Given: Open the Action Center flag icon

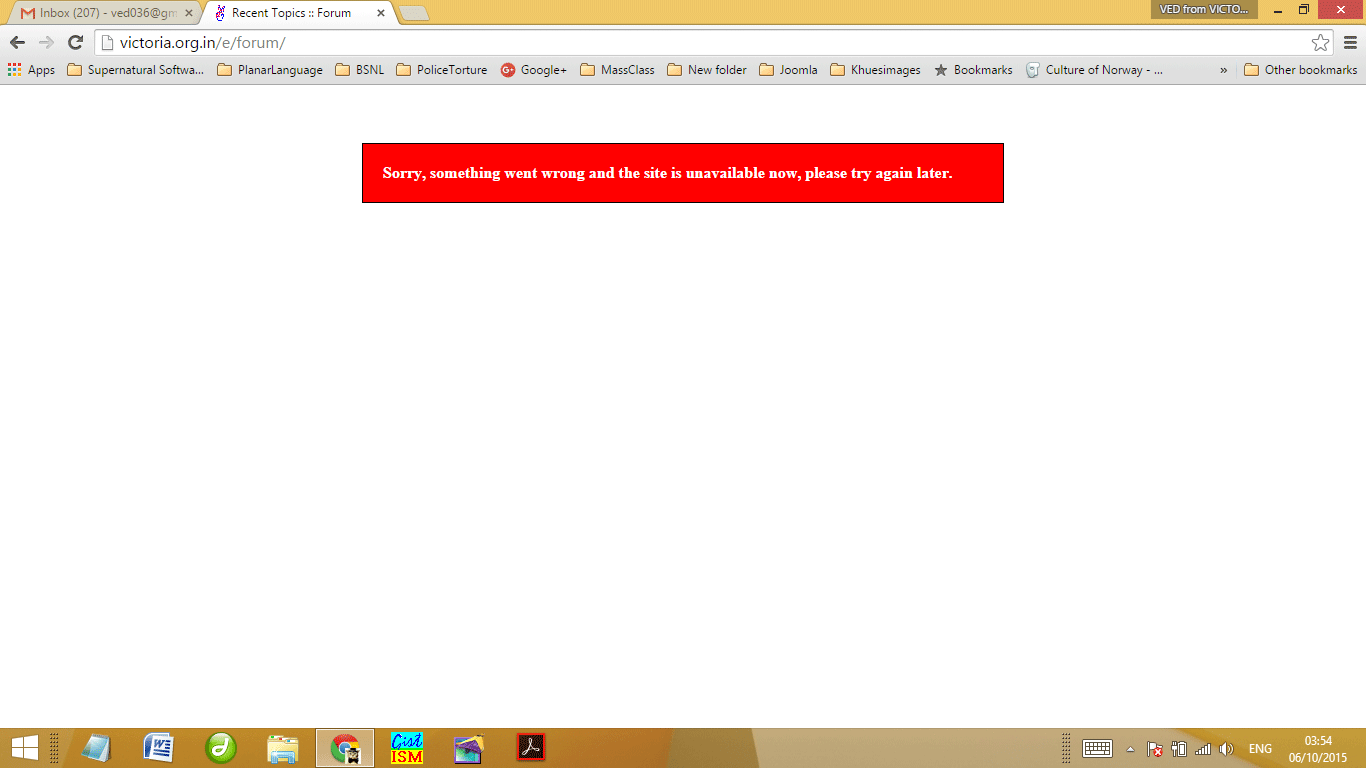Looking at the screenshot, I should (x=1155, y=748).
